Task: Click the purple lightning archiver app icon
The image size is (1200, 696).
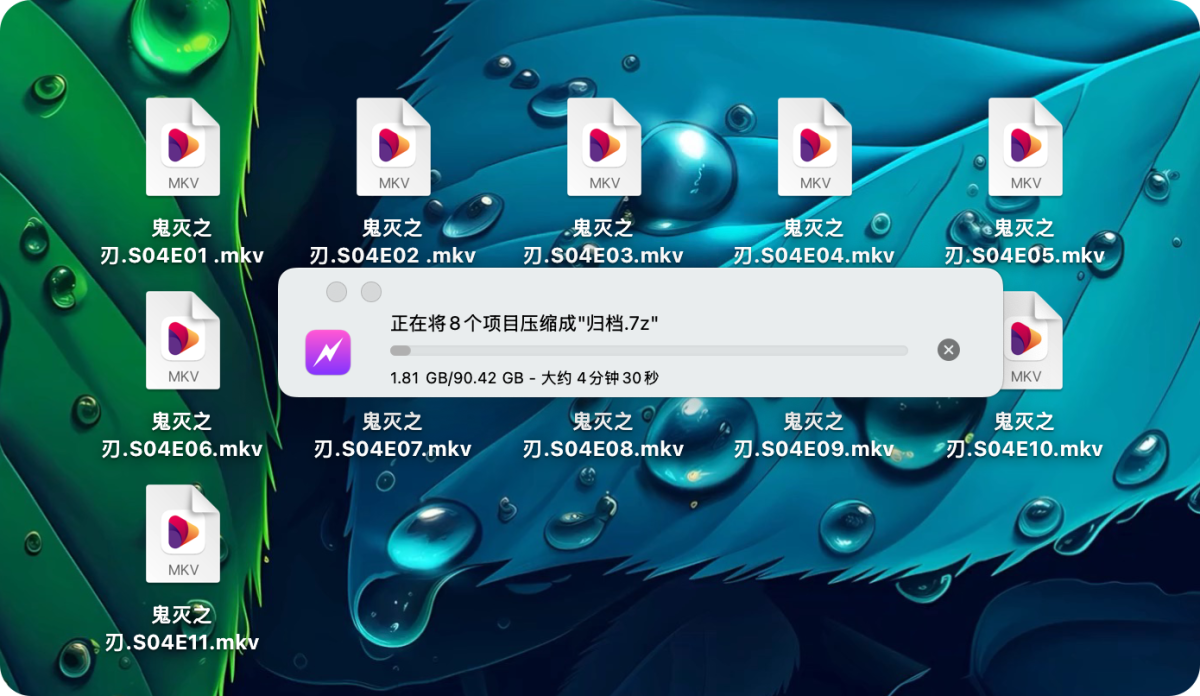Action: click(328, 352)
